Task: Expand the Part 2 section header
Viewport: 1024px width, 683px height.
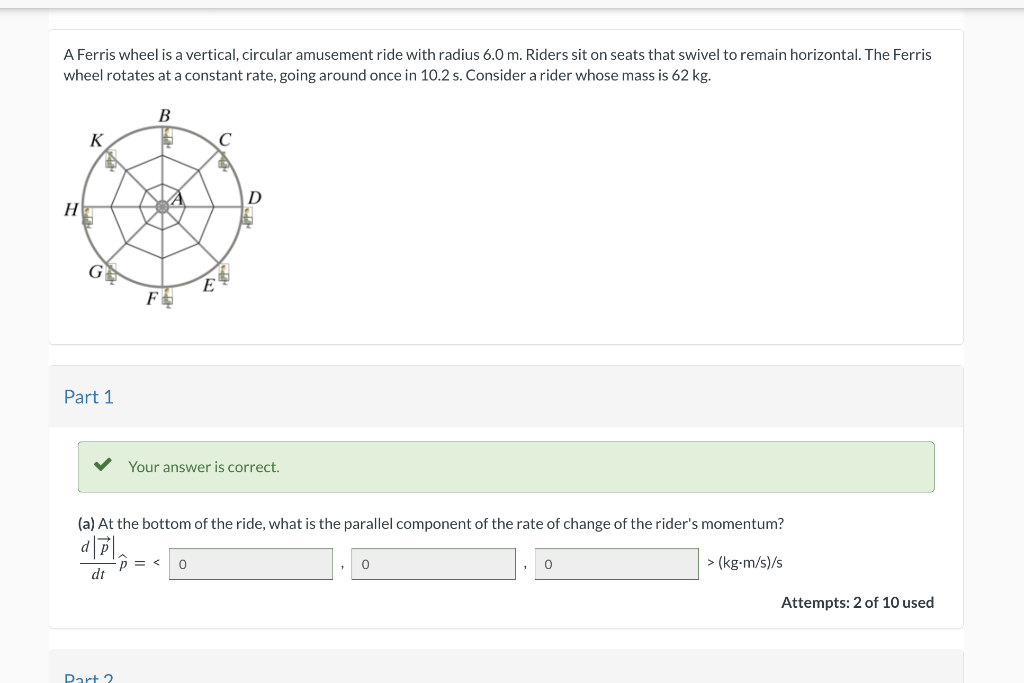Action: click(x=88, y=676)
